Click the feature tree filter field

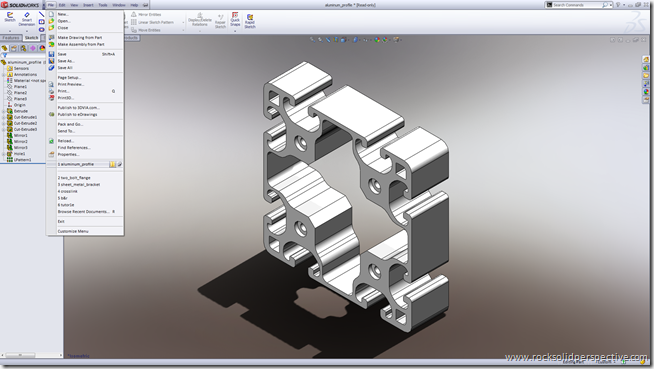pyautogui.click(x=23, y=55)
